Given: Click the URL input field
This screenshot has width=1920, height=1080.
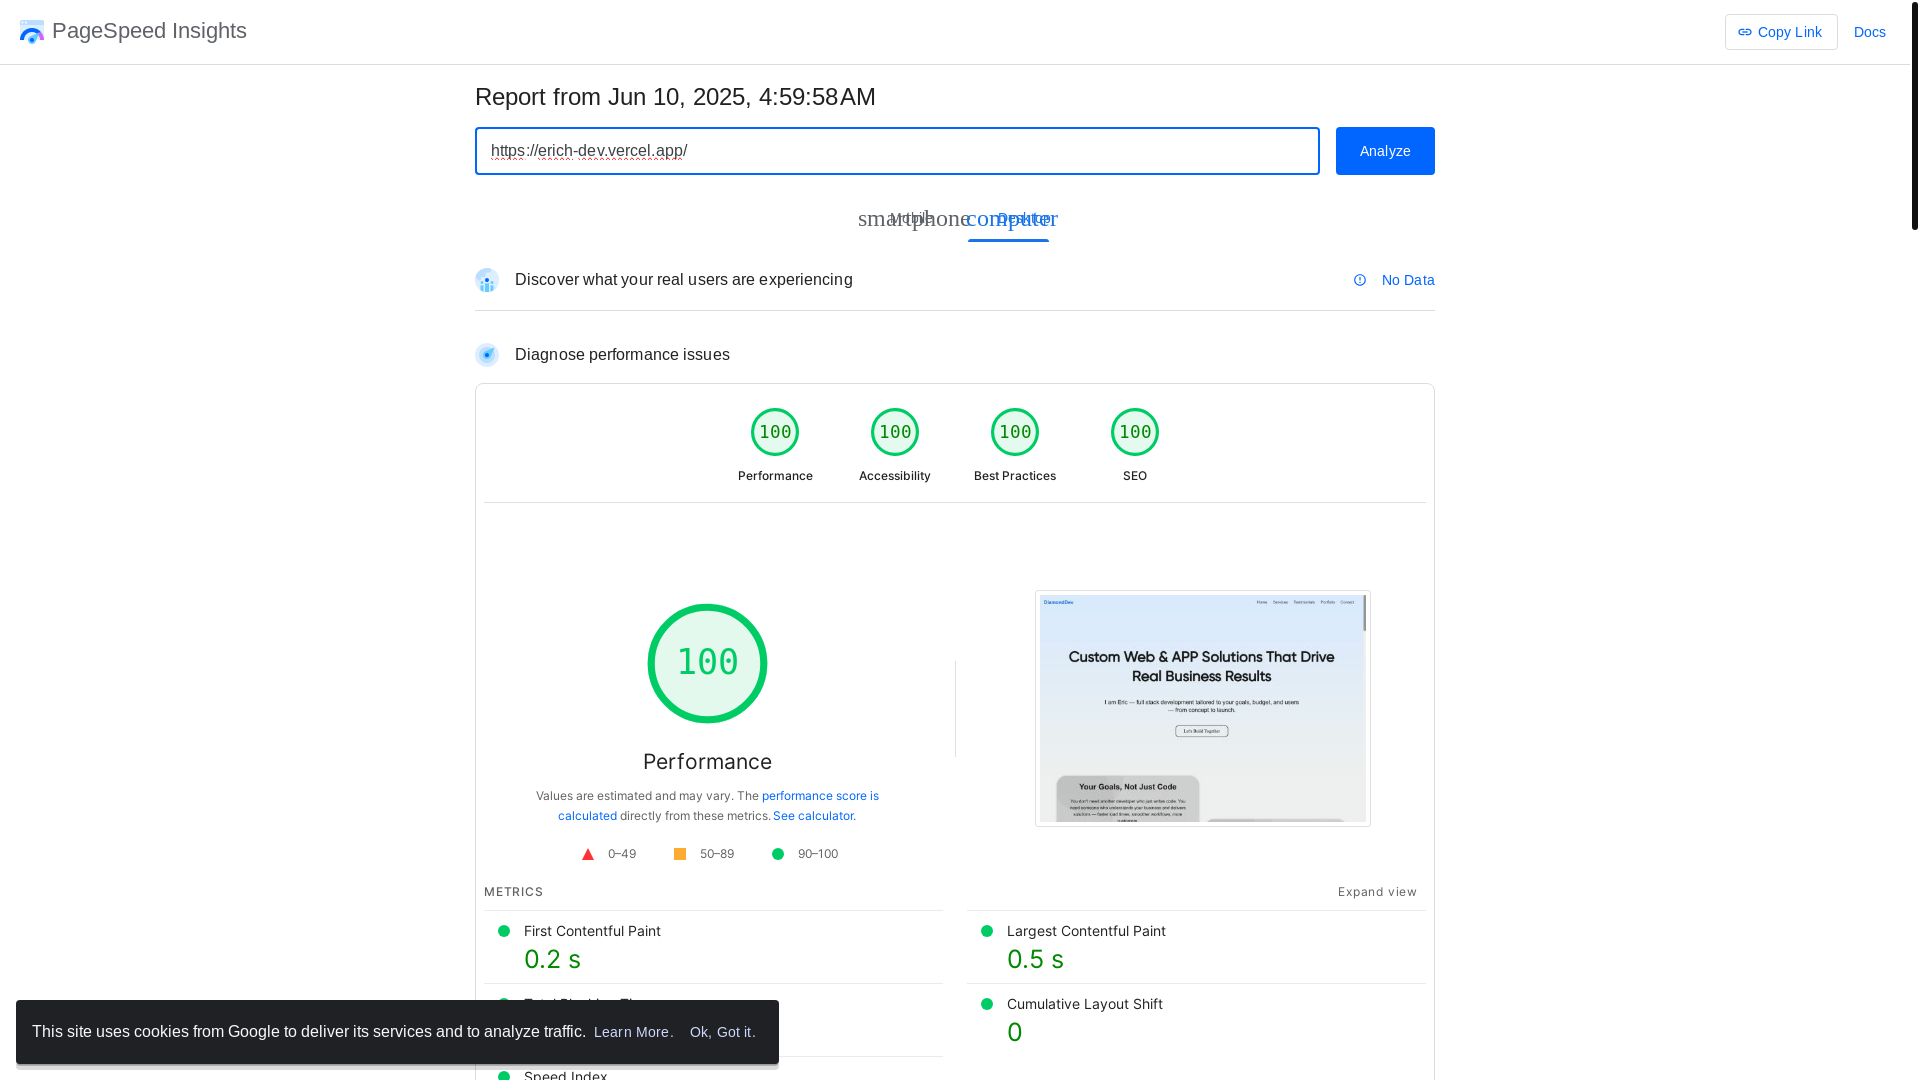Looking at the screenshot, I should click(x=897, y=151).
